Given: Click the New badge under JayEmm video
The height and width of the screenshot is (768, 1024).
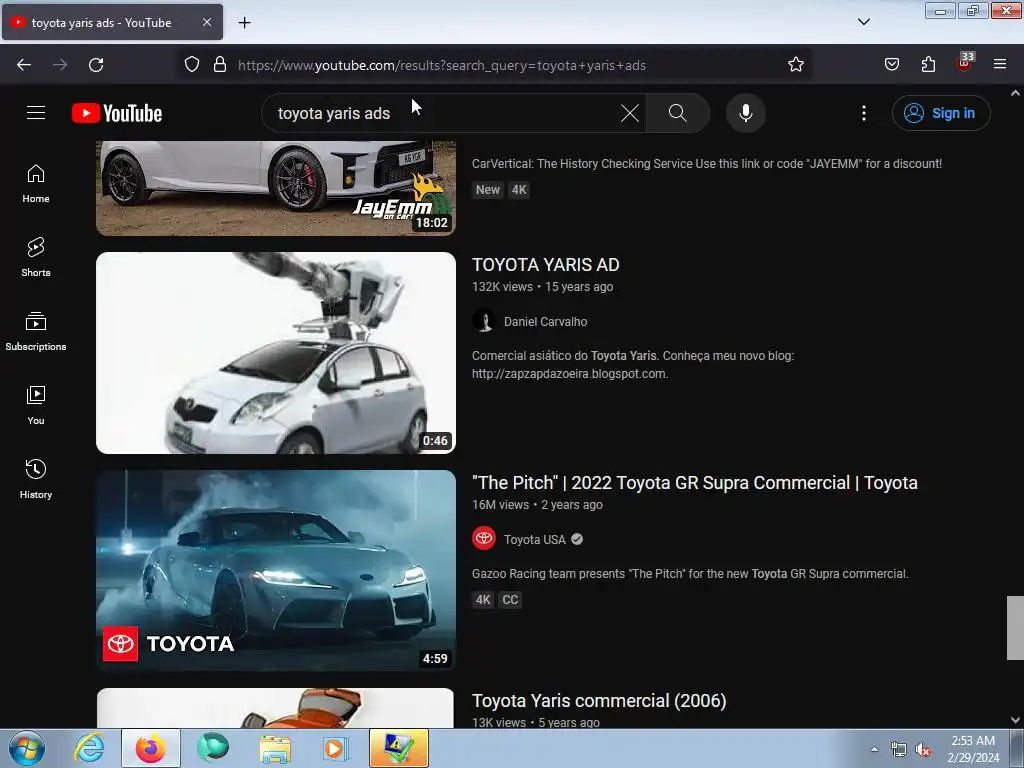Looking at the screenshot, I should coord(488,190).
